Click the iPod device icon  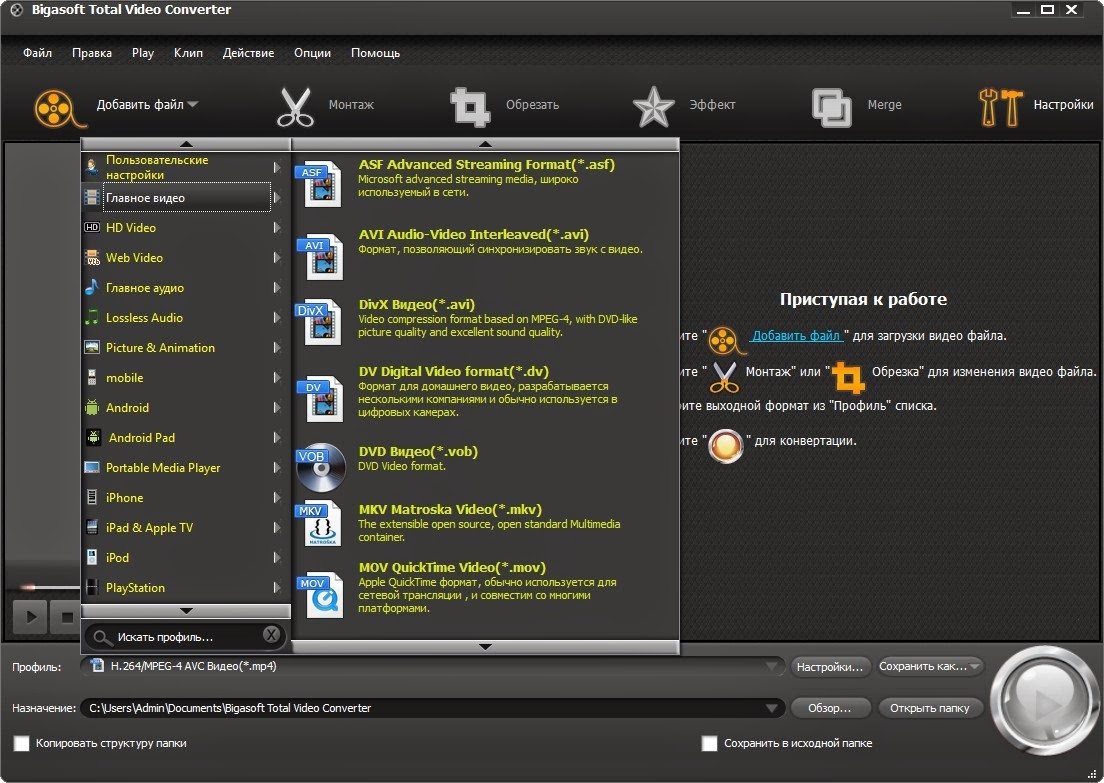(92, 557)
